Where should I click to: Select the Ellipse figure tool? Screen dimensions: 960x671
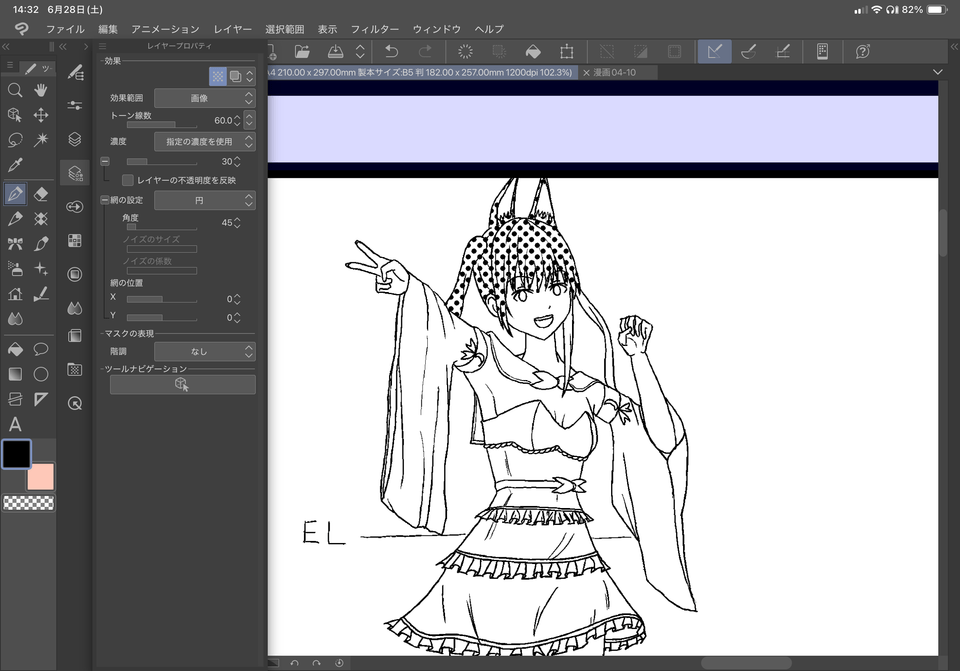(41, 374)
